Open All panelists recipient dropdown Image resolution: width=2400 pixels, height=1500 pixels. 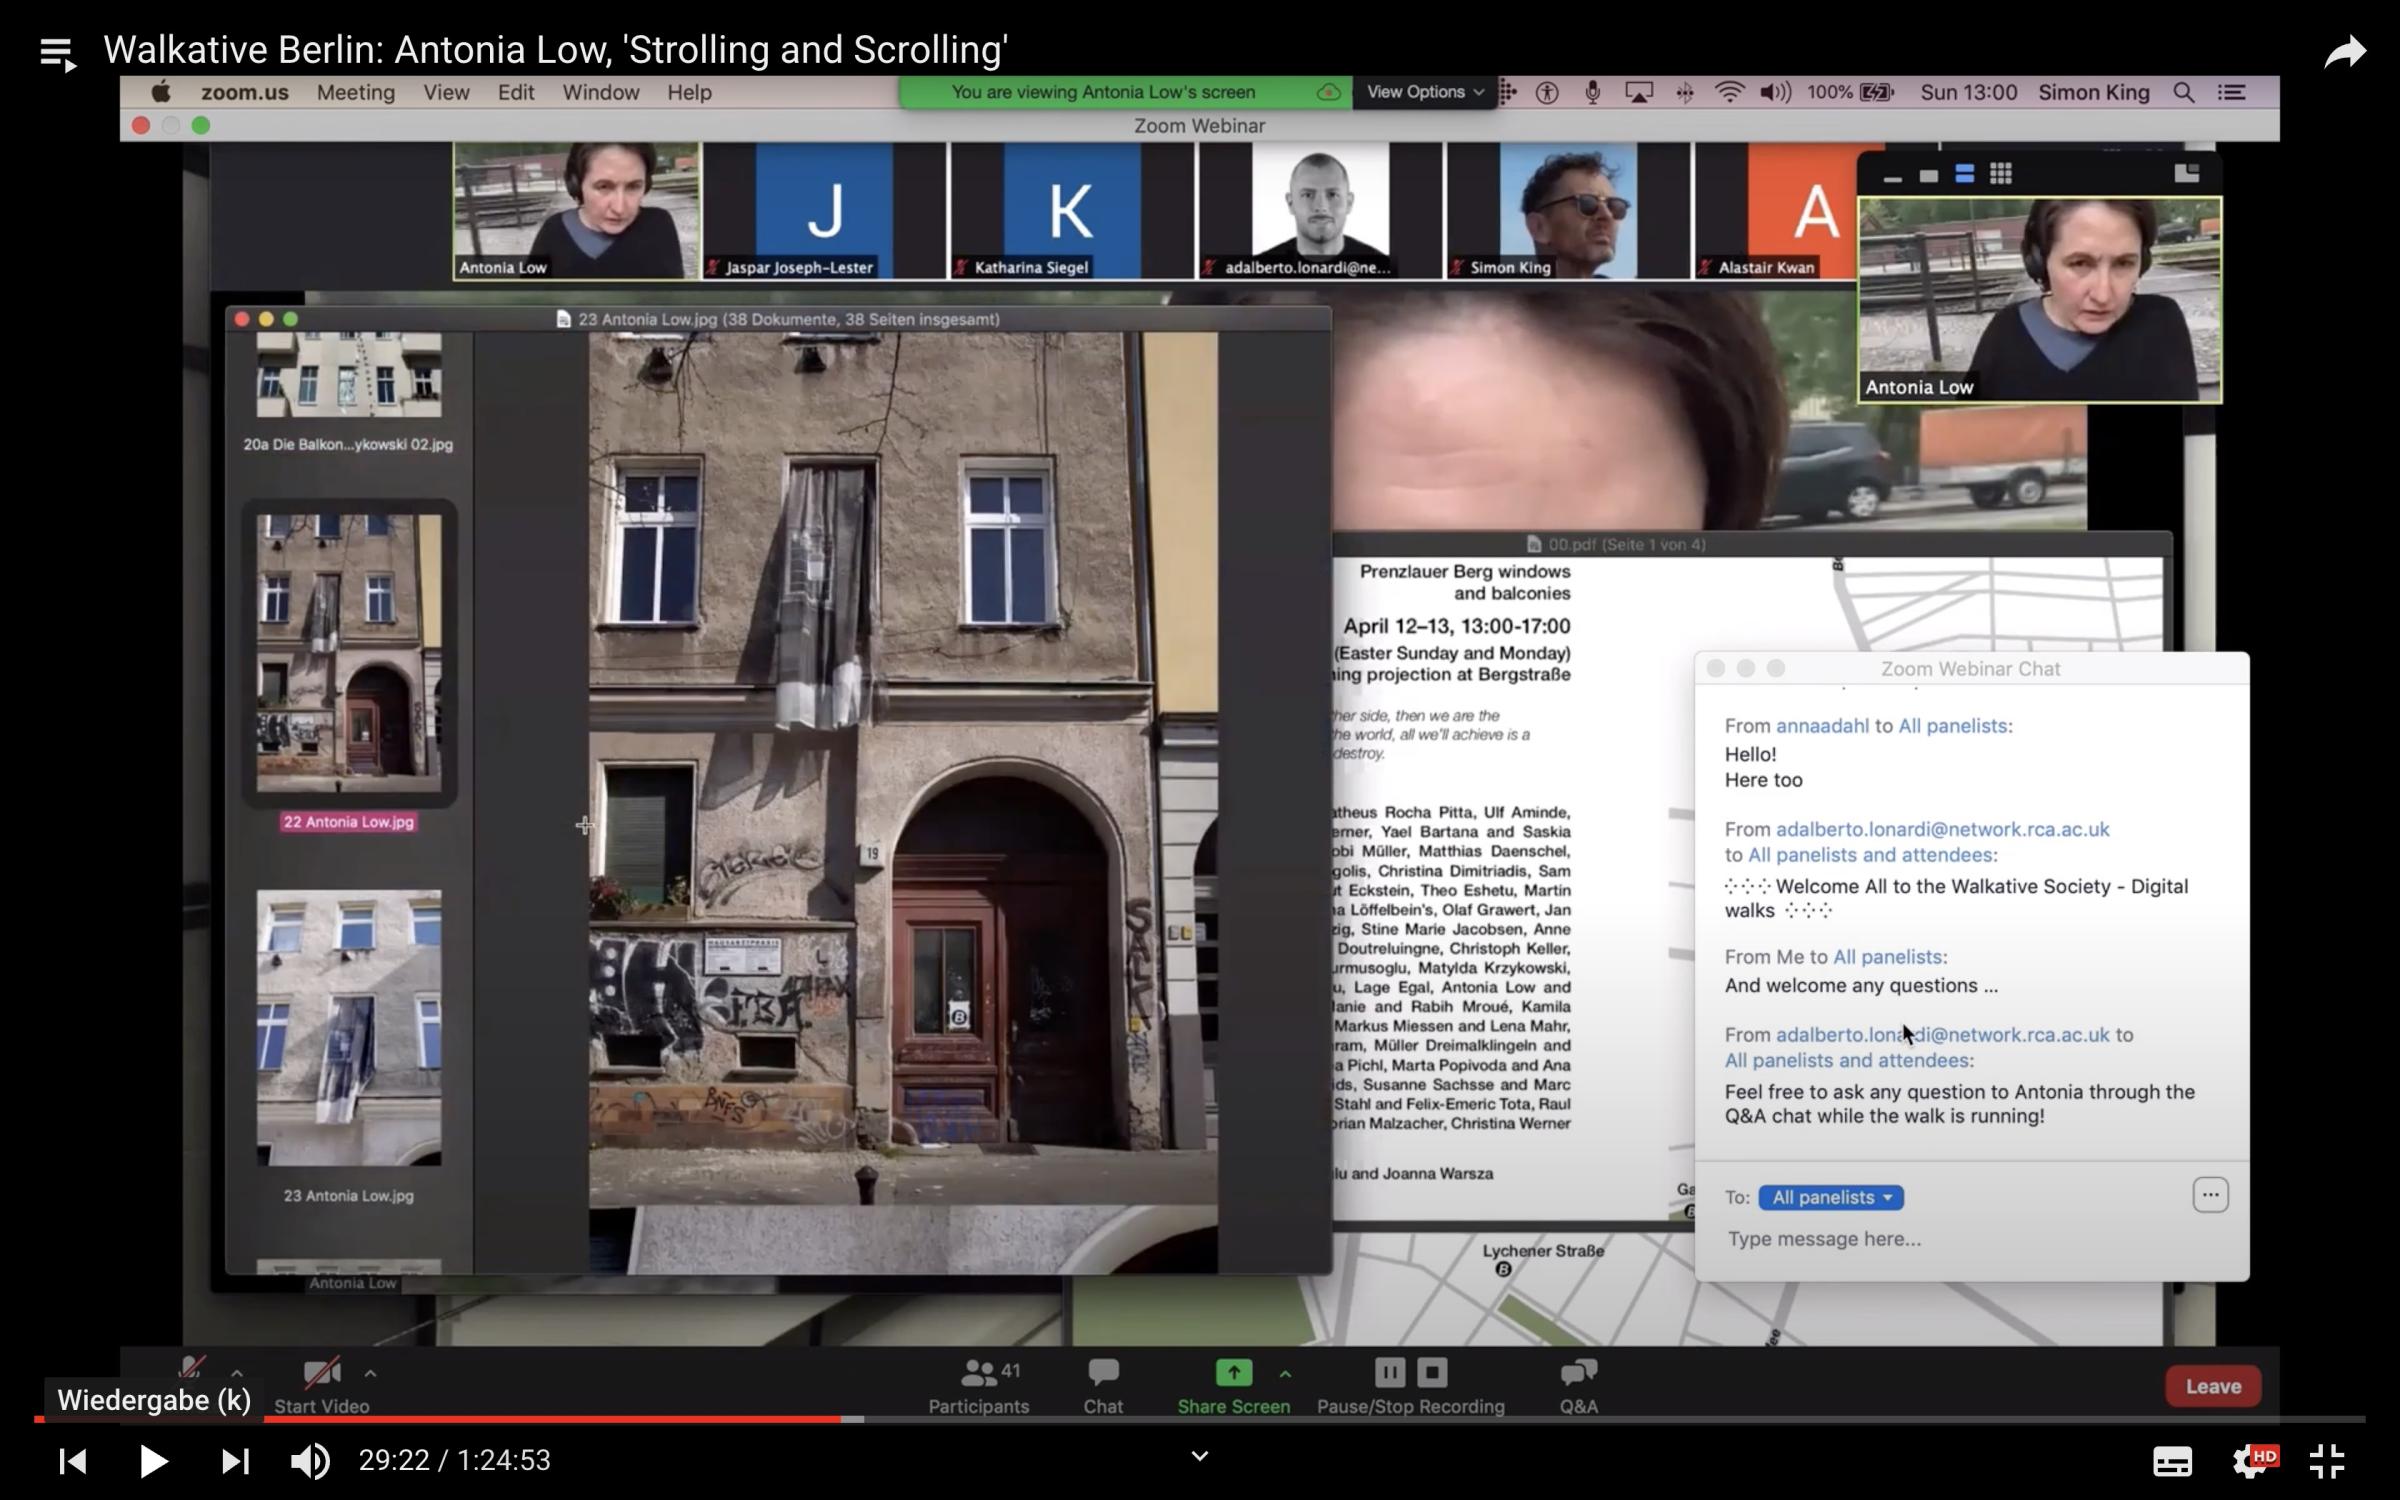click(1830, 1197)
